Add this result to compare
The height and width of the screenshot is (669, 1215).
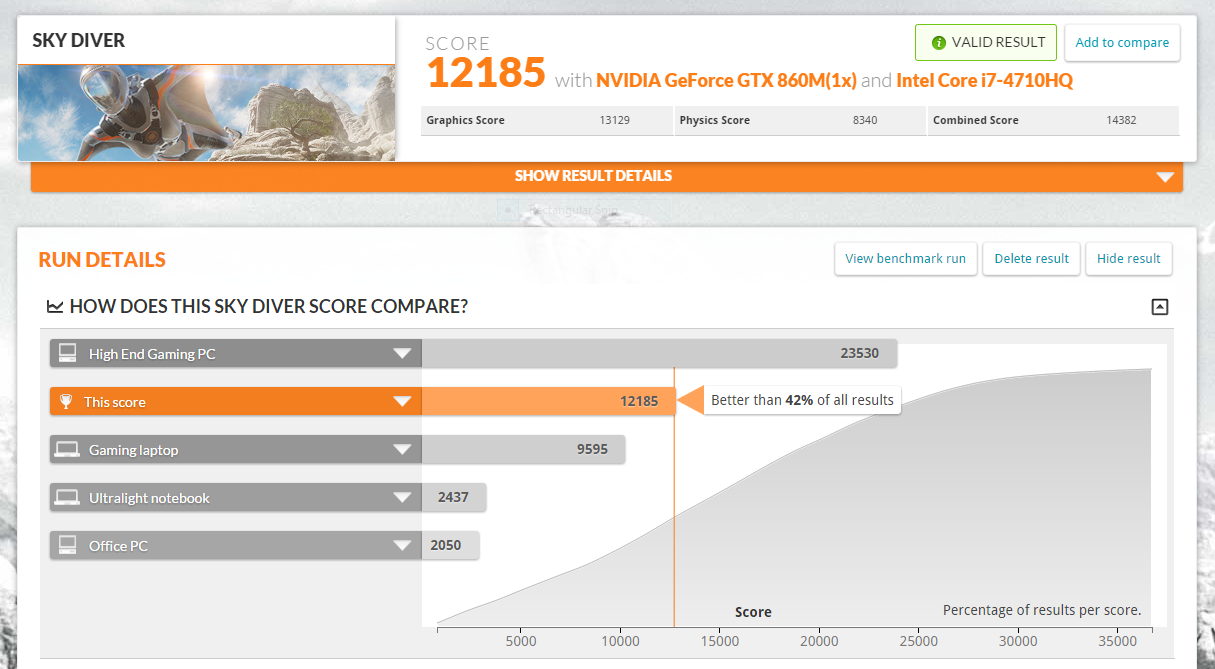point(1122,43)
